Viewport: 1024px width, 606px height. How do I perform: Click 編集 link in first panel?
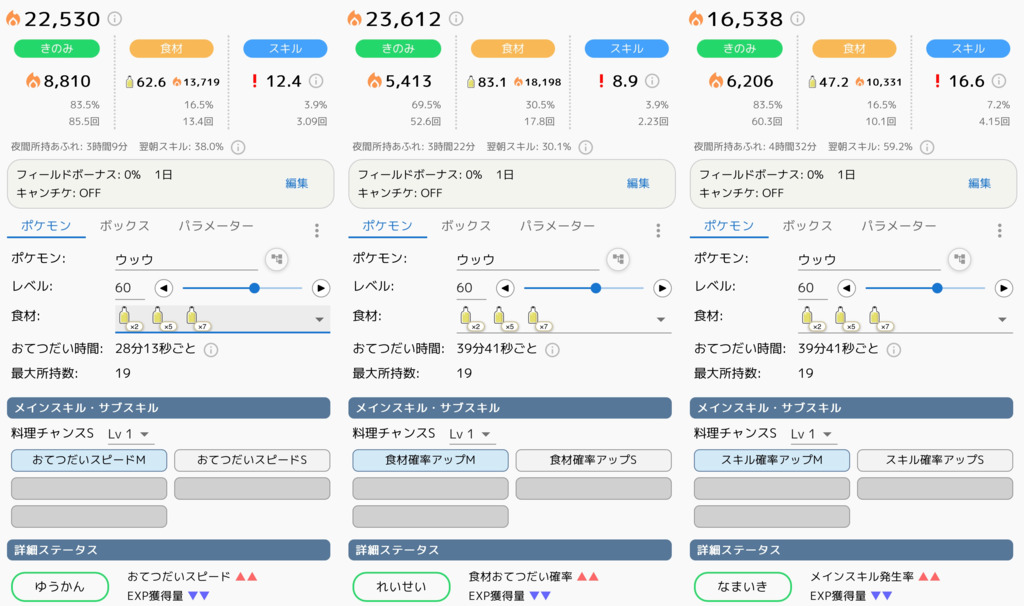296,183
